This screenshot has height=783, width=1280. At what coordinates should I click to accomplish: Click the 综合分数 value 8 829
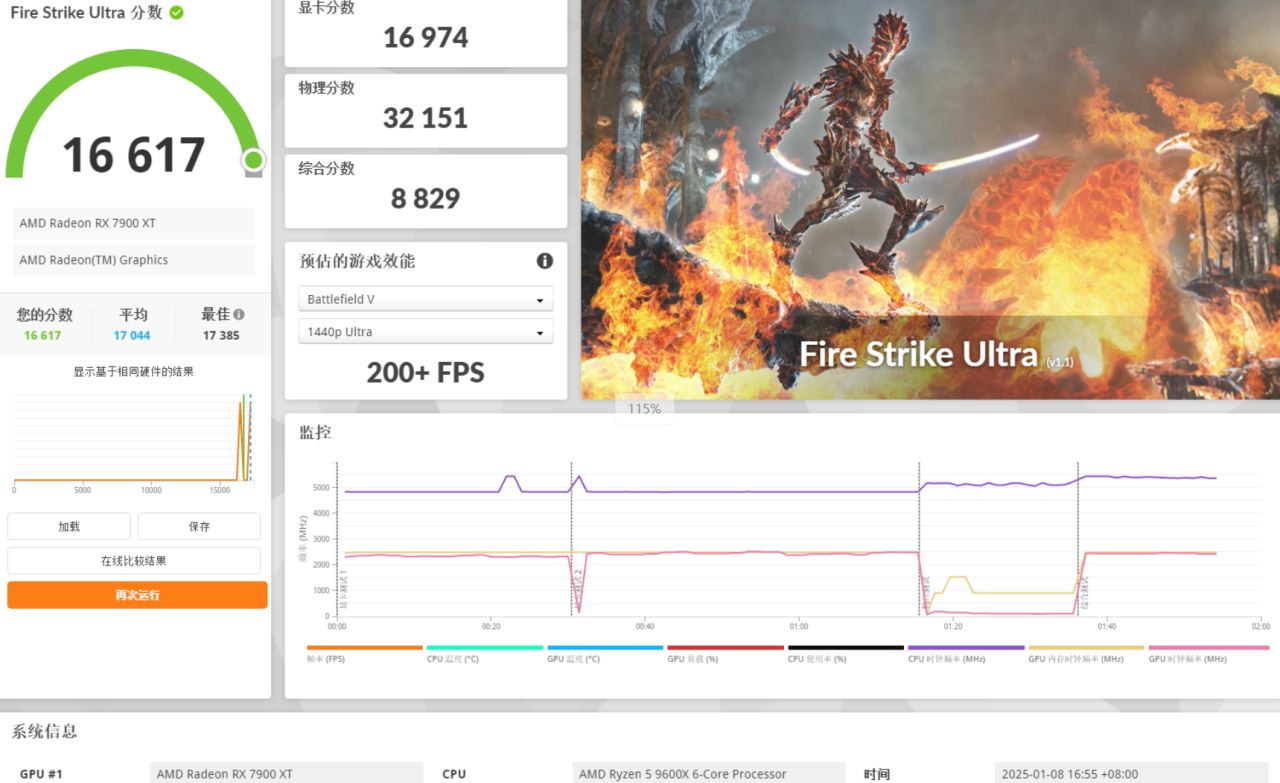tap(426, 198)
